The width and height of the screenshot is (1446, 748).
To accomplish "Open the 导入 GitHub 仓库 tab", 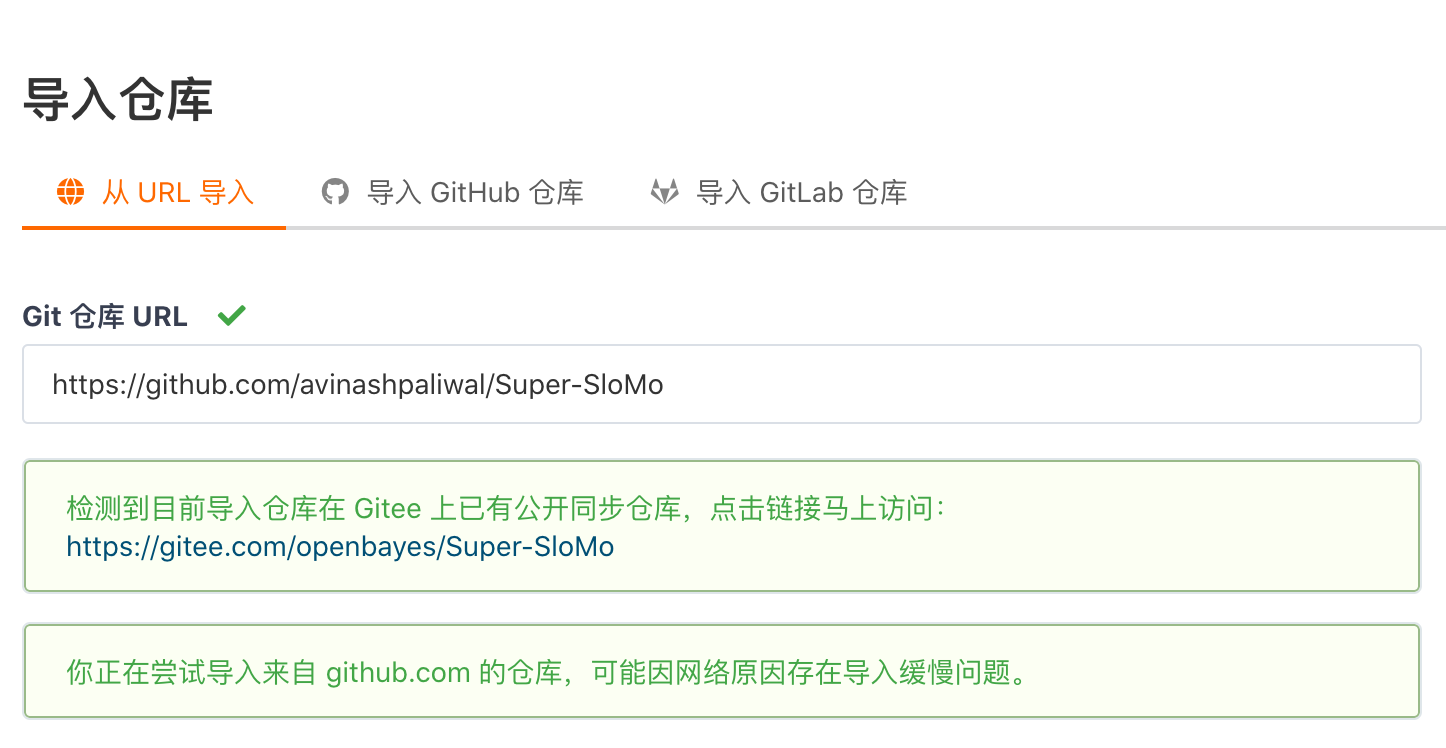I will coord(475,192).
